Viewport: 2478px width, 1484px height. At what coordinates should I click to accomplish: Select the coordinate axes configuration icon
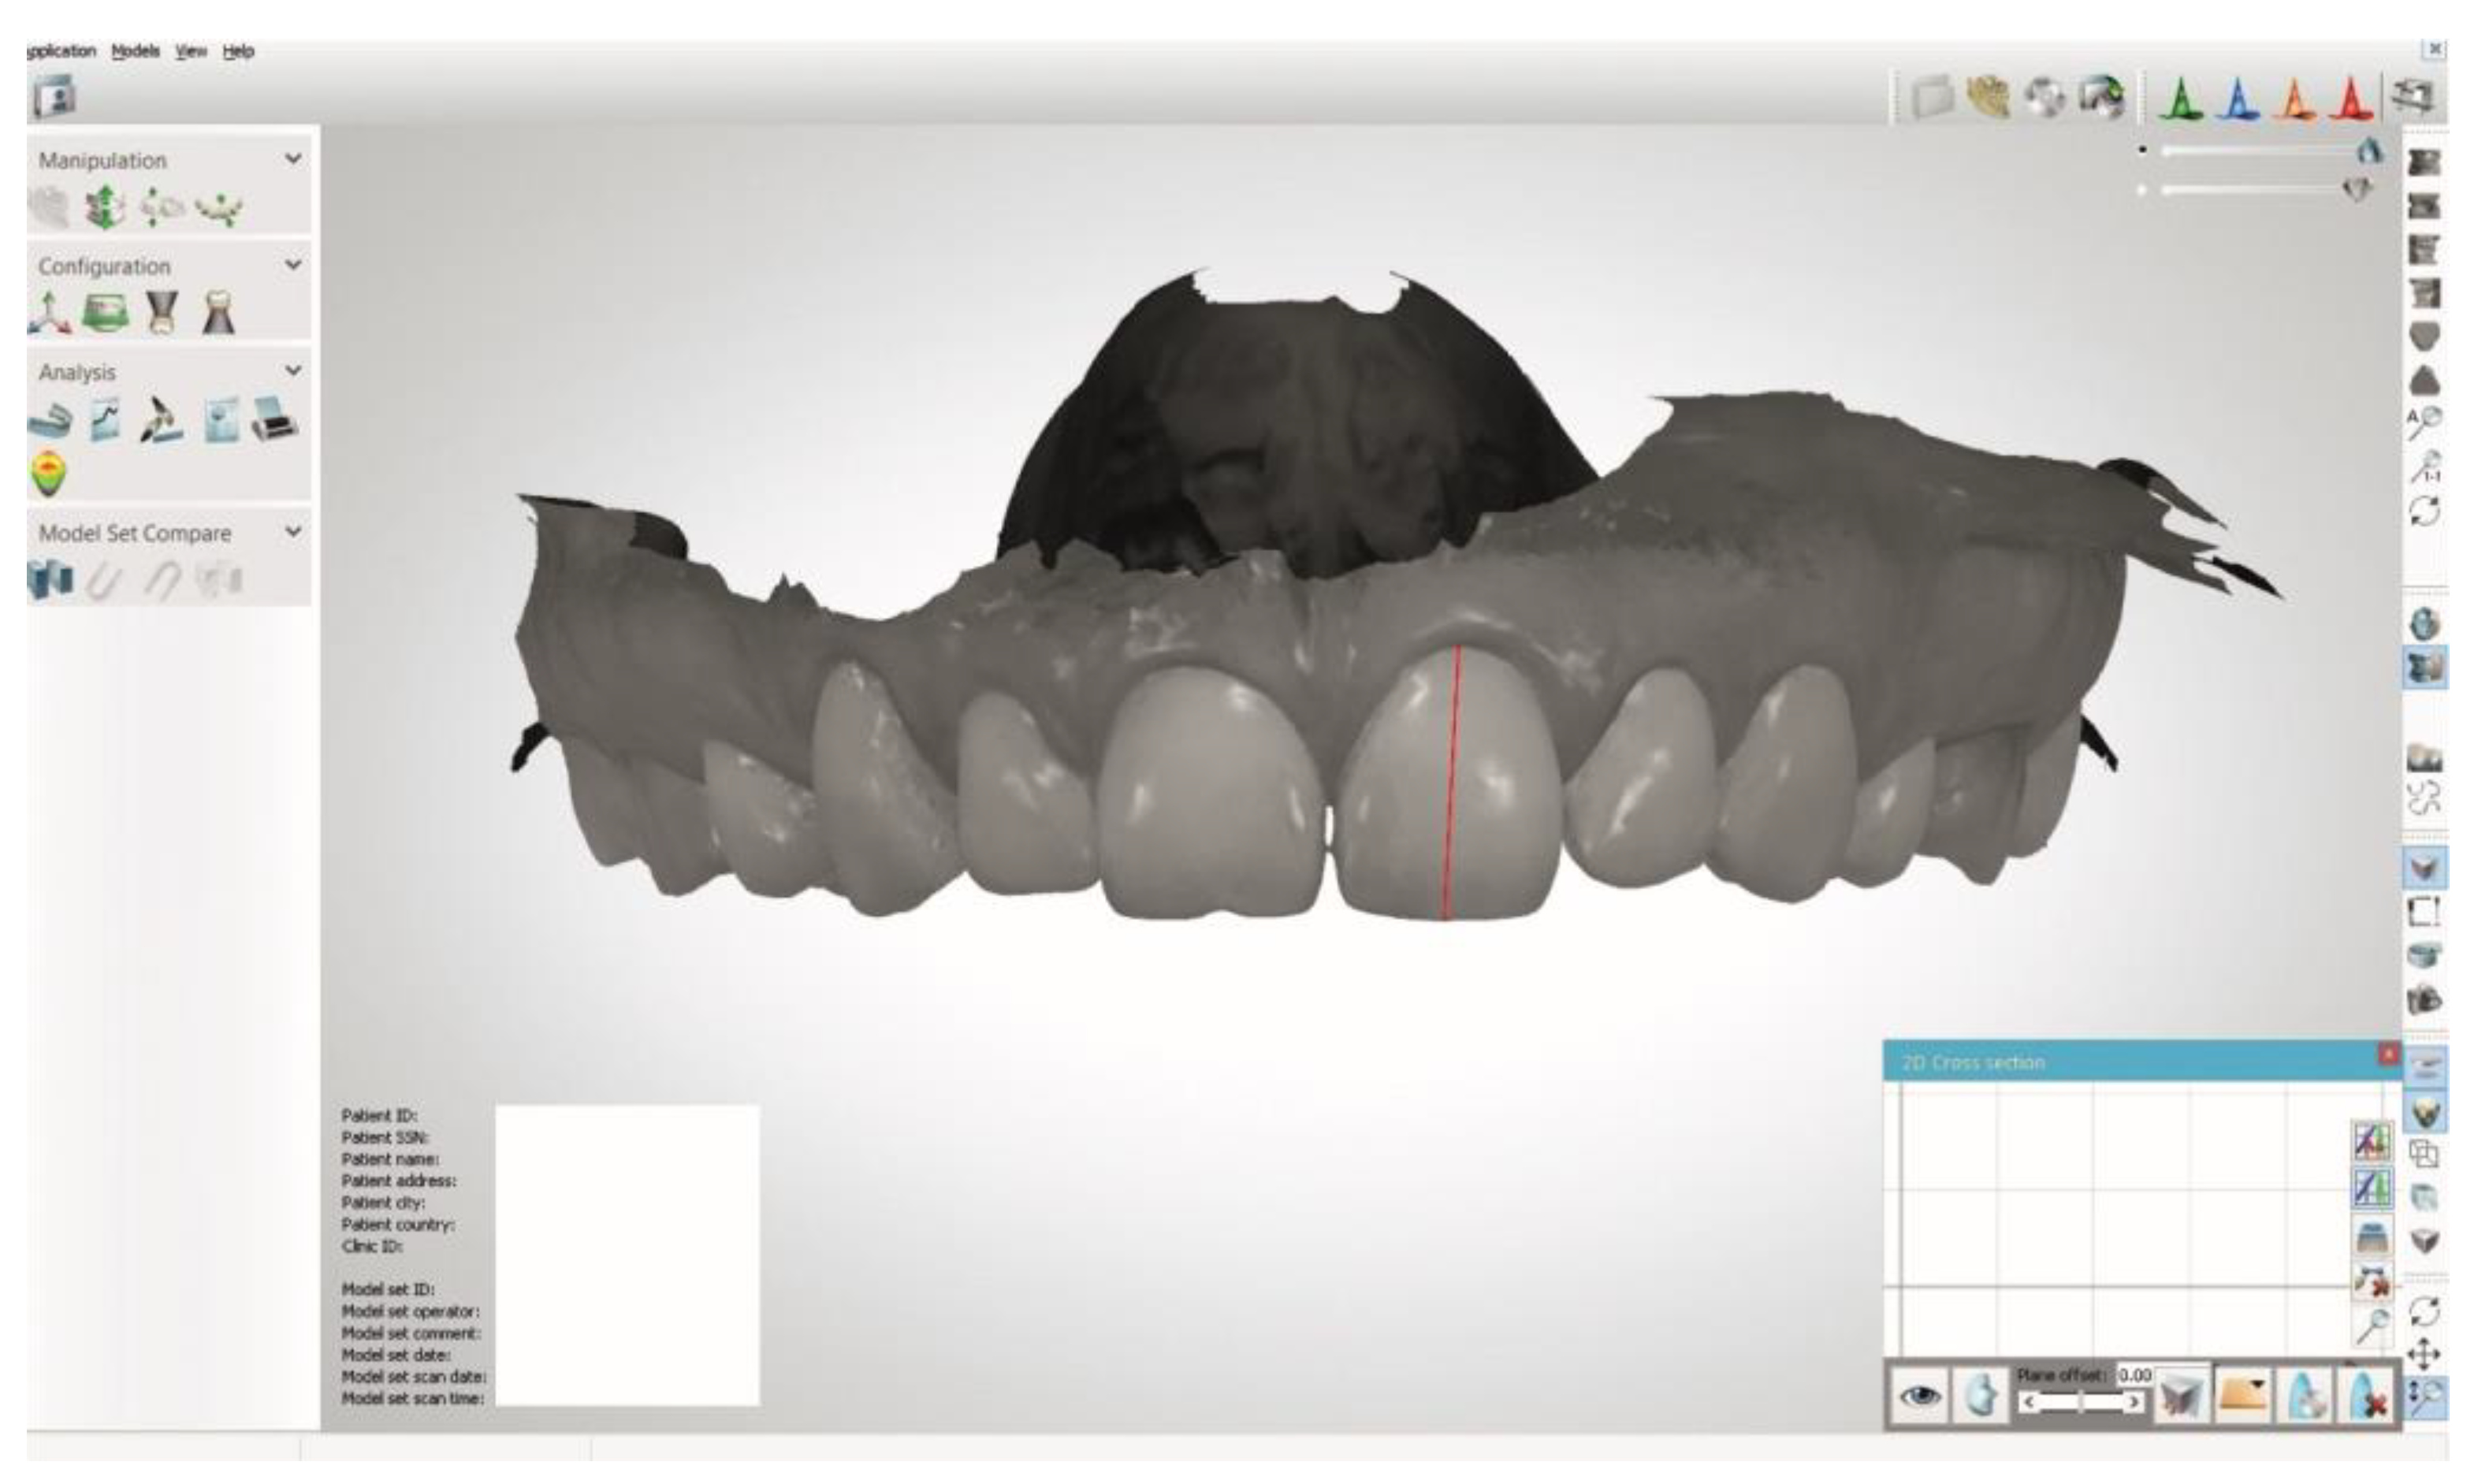tap(49, 314)
